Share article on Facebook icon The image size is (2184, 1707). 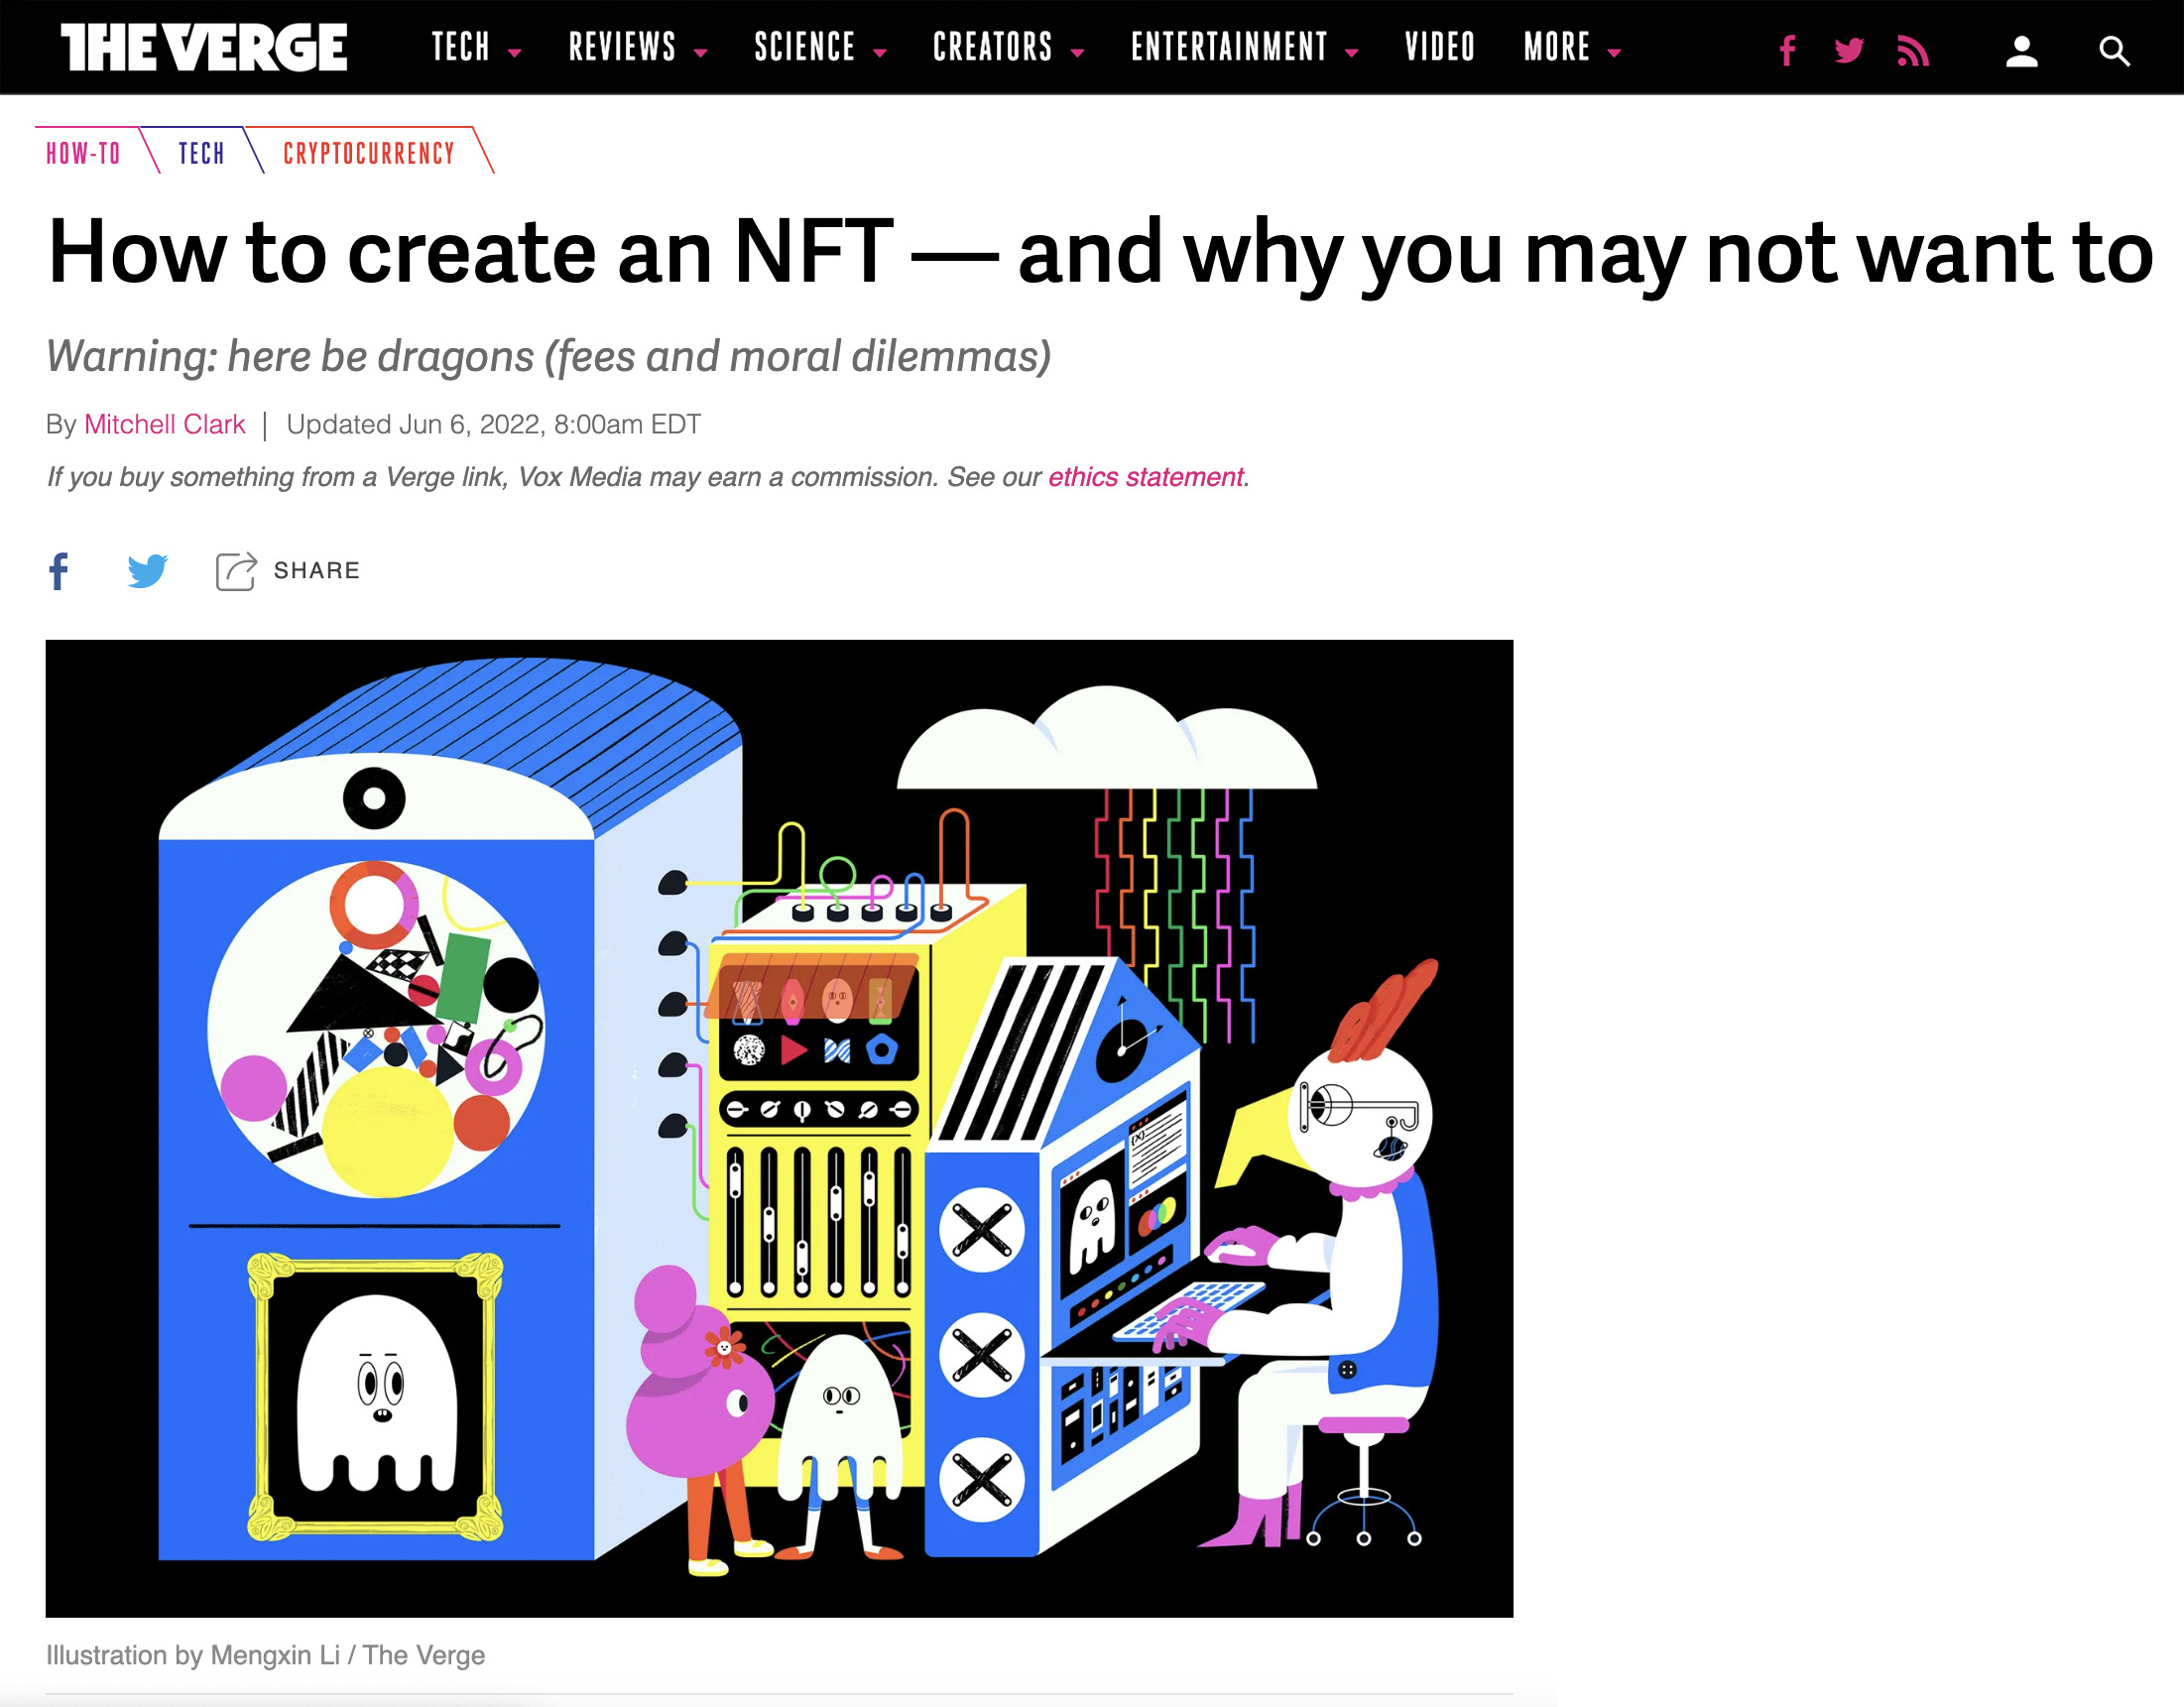(x=59, y=571)
